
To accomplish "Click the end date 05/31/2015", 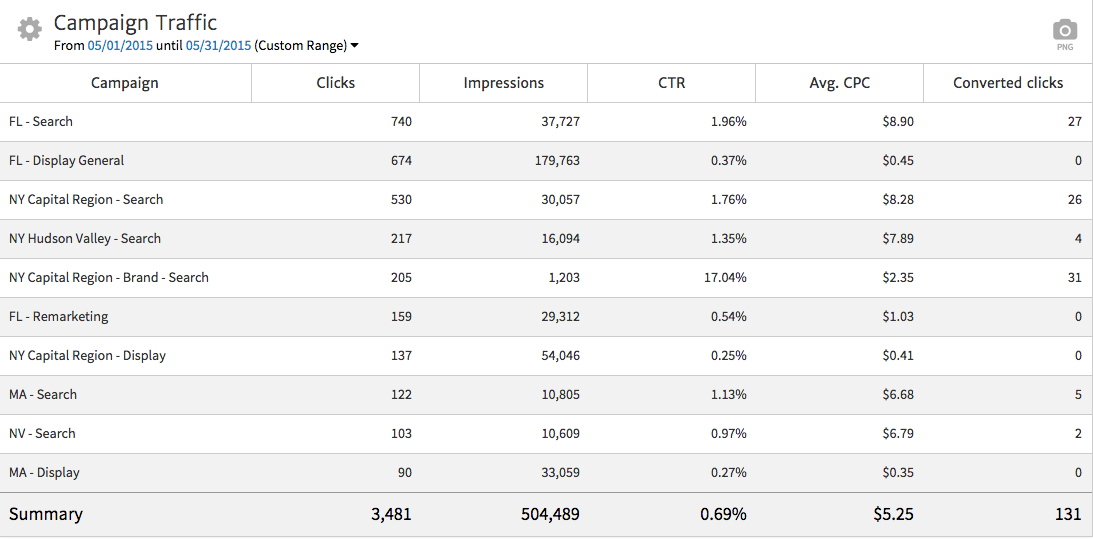I will click(218, 46).
